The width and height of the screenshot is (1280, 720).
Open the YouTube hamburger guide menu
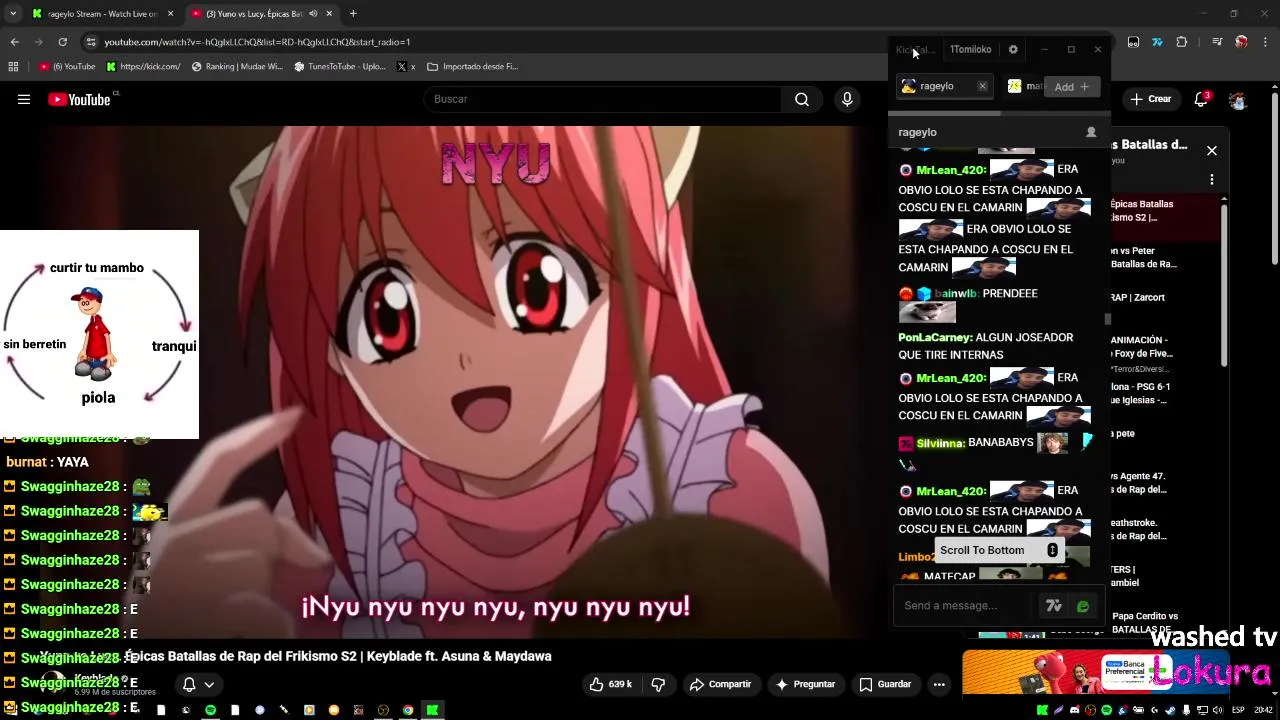[x=24, y=99]
